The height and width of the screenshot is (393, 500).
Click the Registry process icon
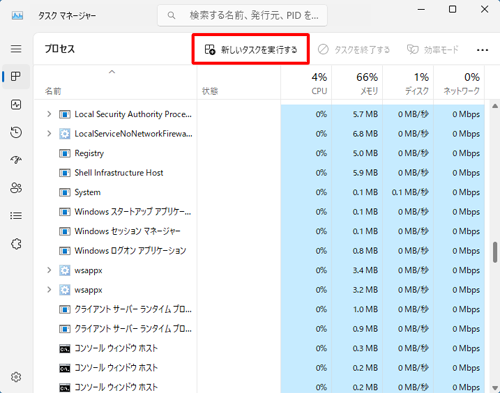tap(65, 153)
